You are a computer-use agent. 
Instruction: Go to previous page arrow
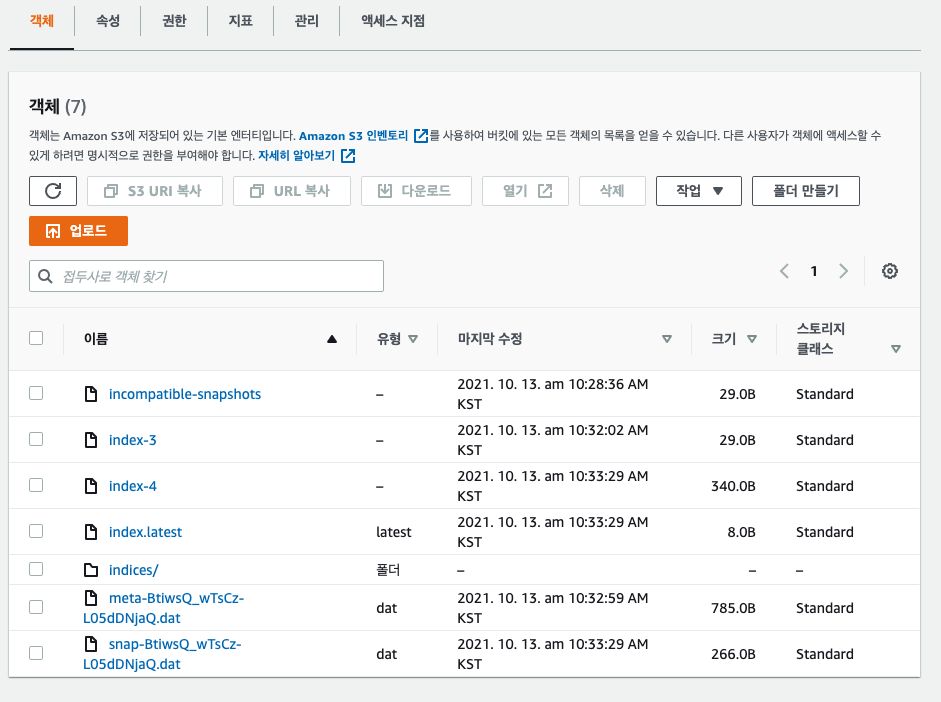pyautogui.click(x=784, y=271)
